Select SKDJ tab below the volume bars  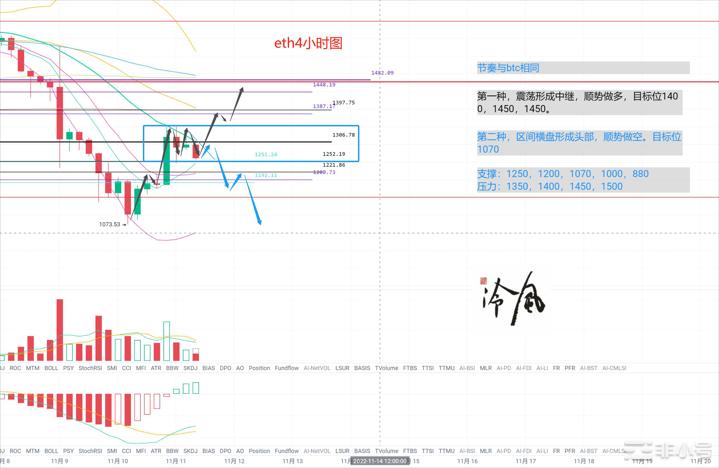pos(190,368)
